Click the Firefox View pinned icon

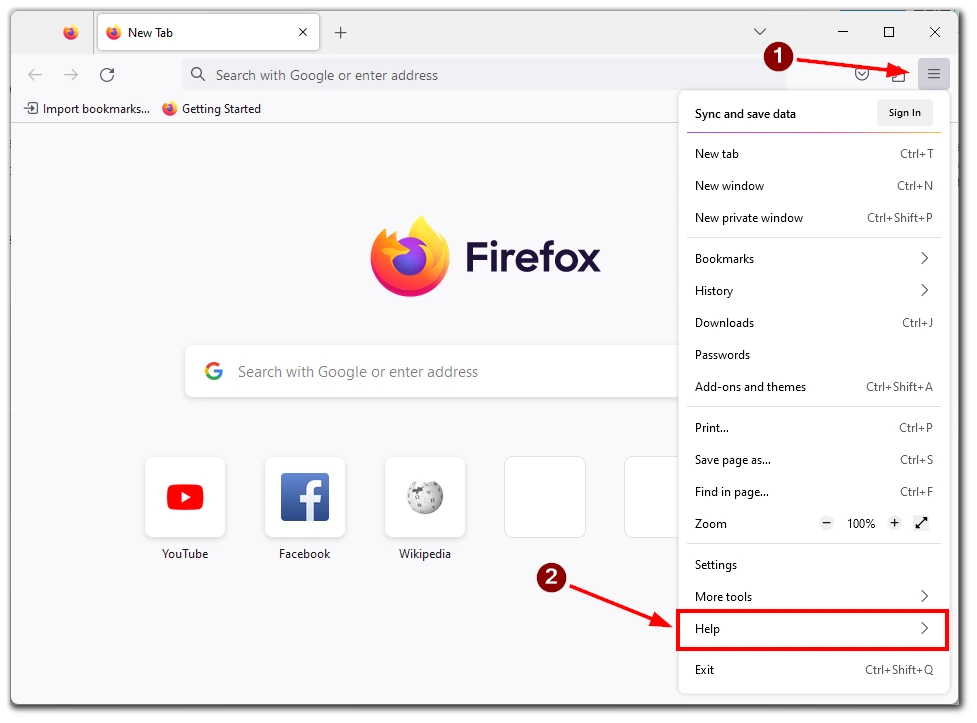coord(71,32)
